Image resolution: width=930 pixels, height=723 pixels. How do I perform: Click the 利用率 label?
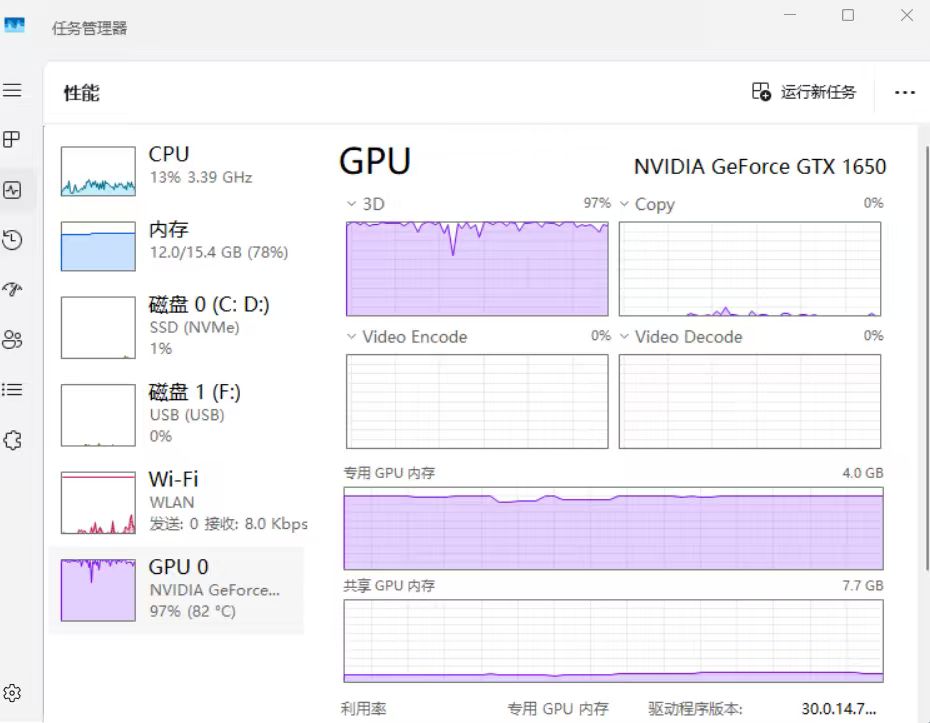[364, 709]
